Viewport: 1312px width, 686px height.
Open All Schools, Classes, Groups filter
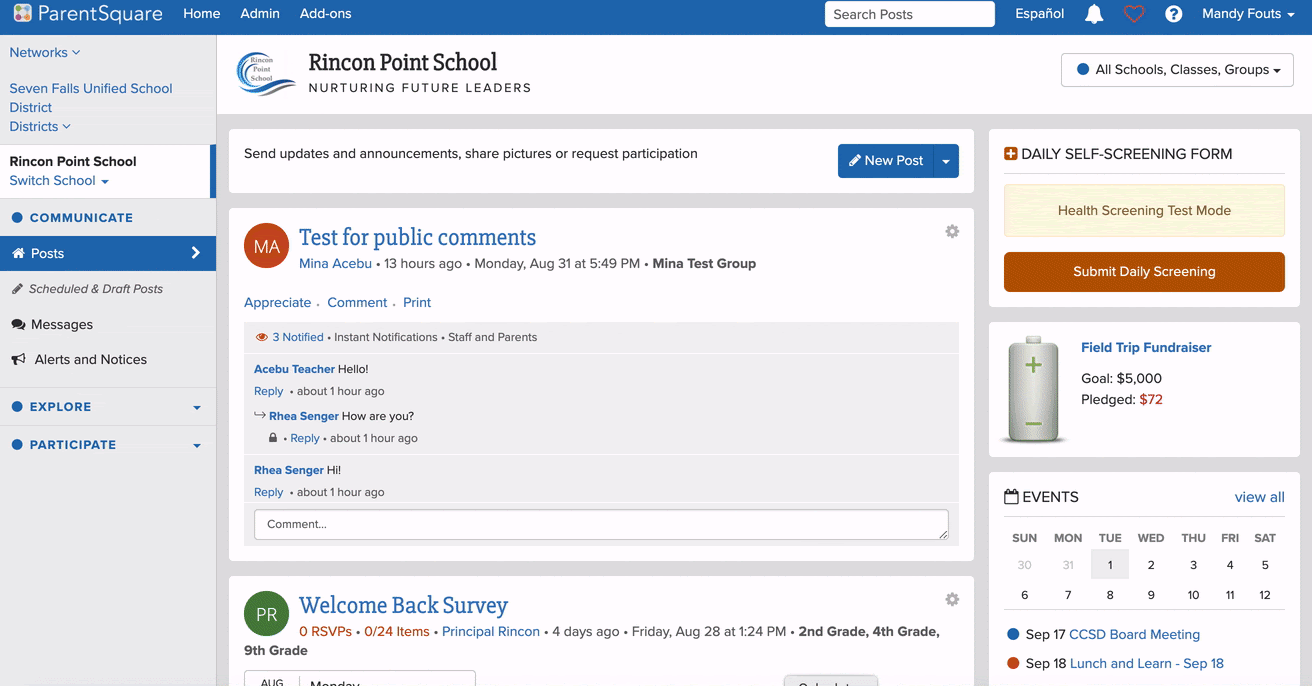point(1177,70)
